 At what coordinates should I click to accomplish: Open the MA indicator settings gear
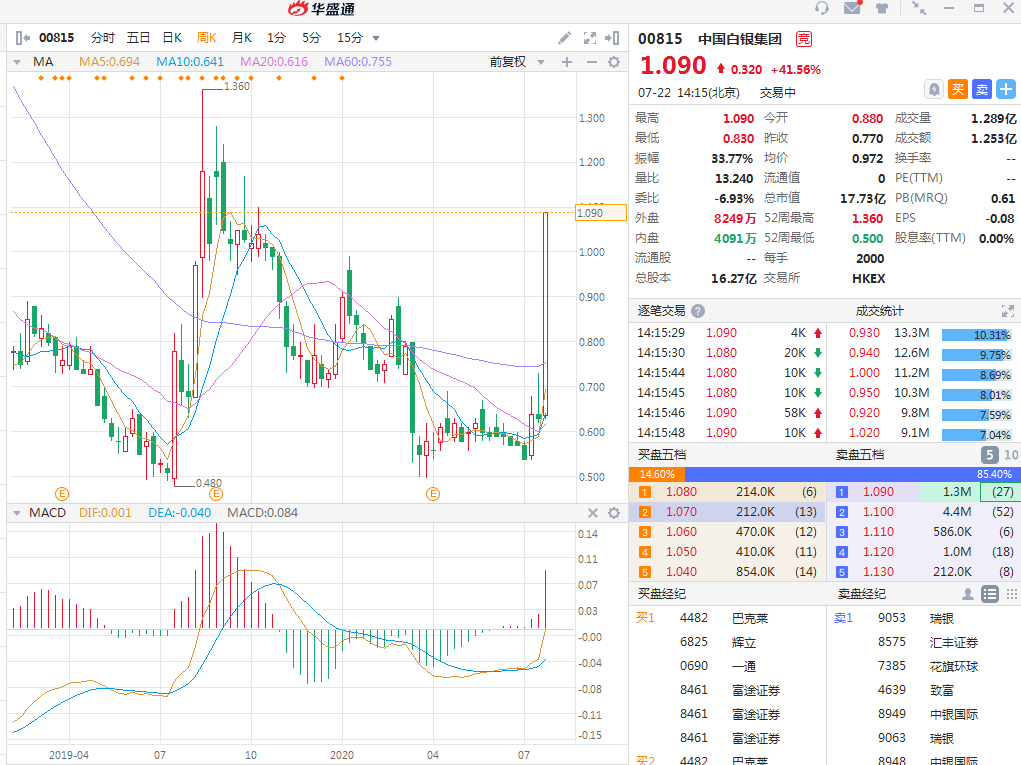pos(614,62)
